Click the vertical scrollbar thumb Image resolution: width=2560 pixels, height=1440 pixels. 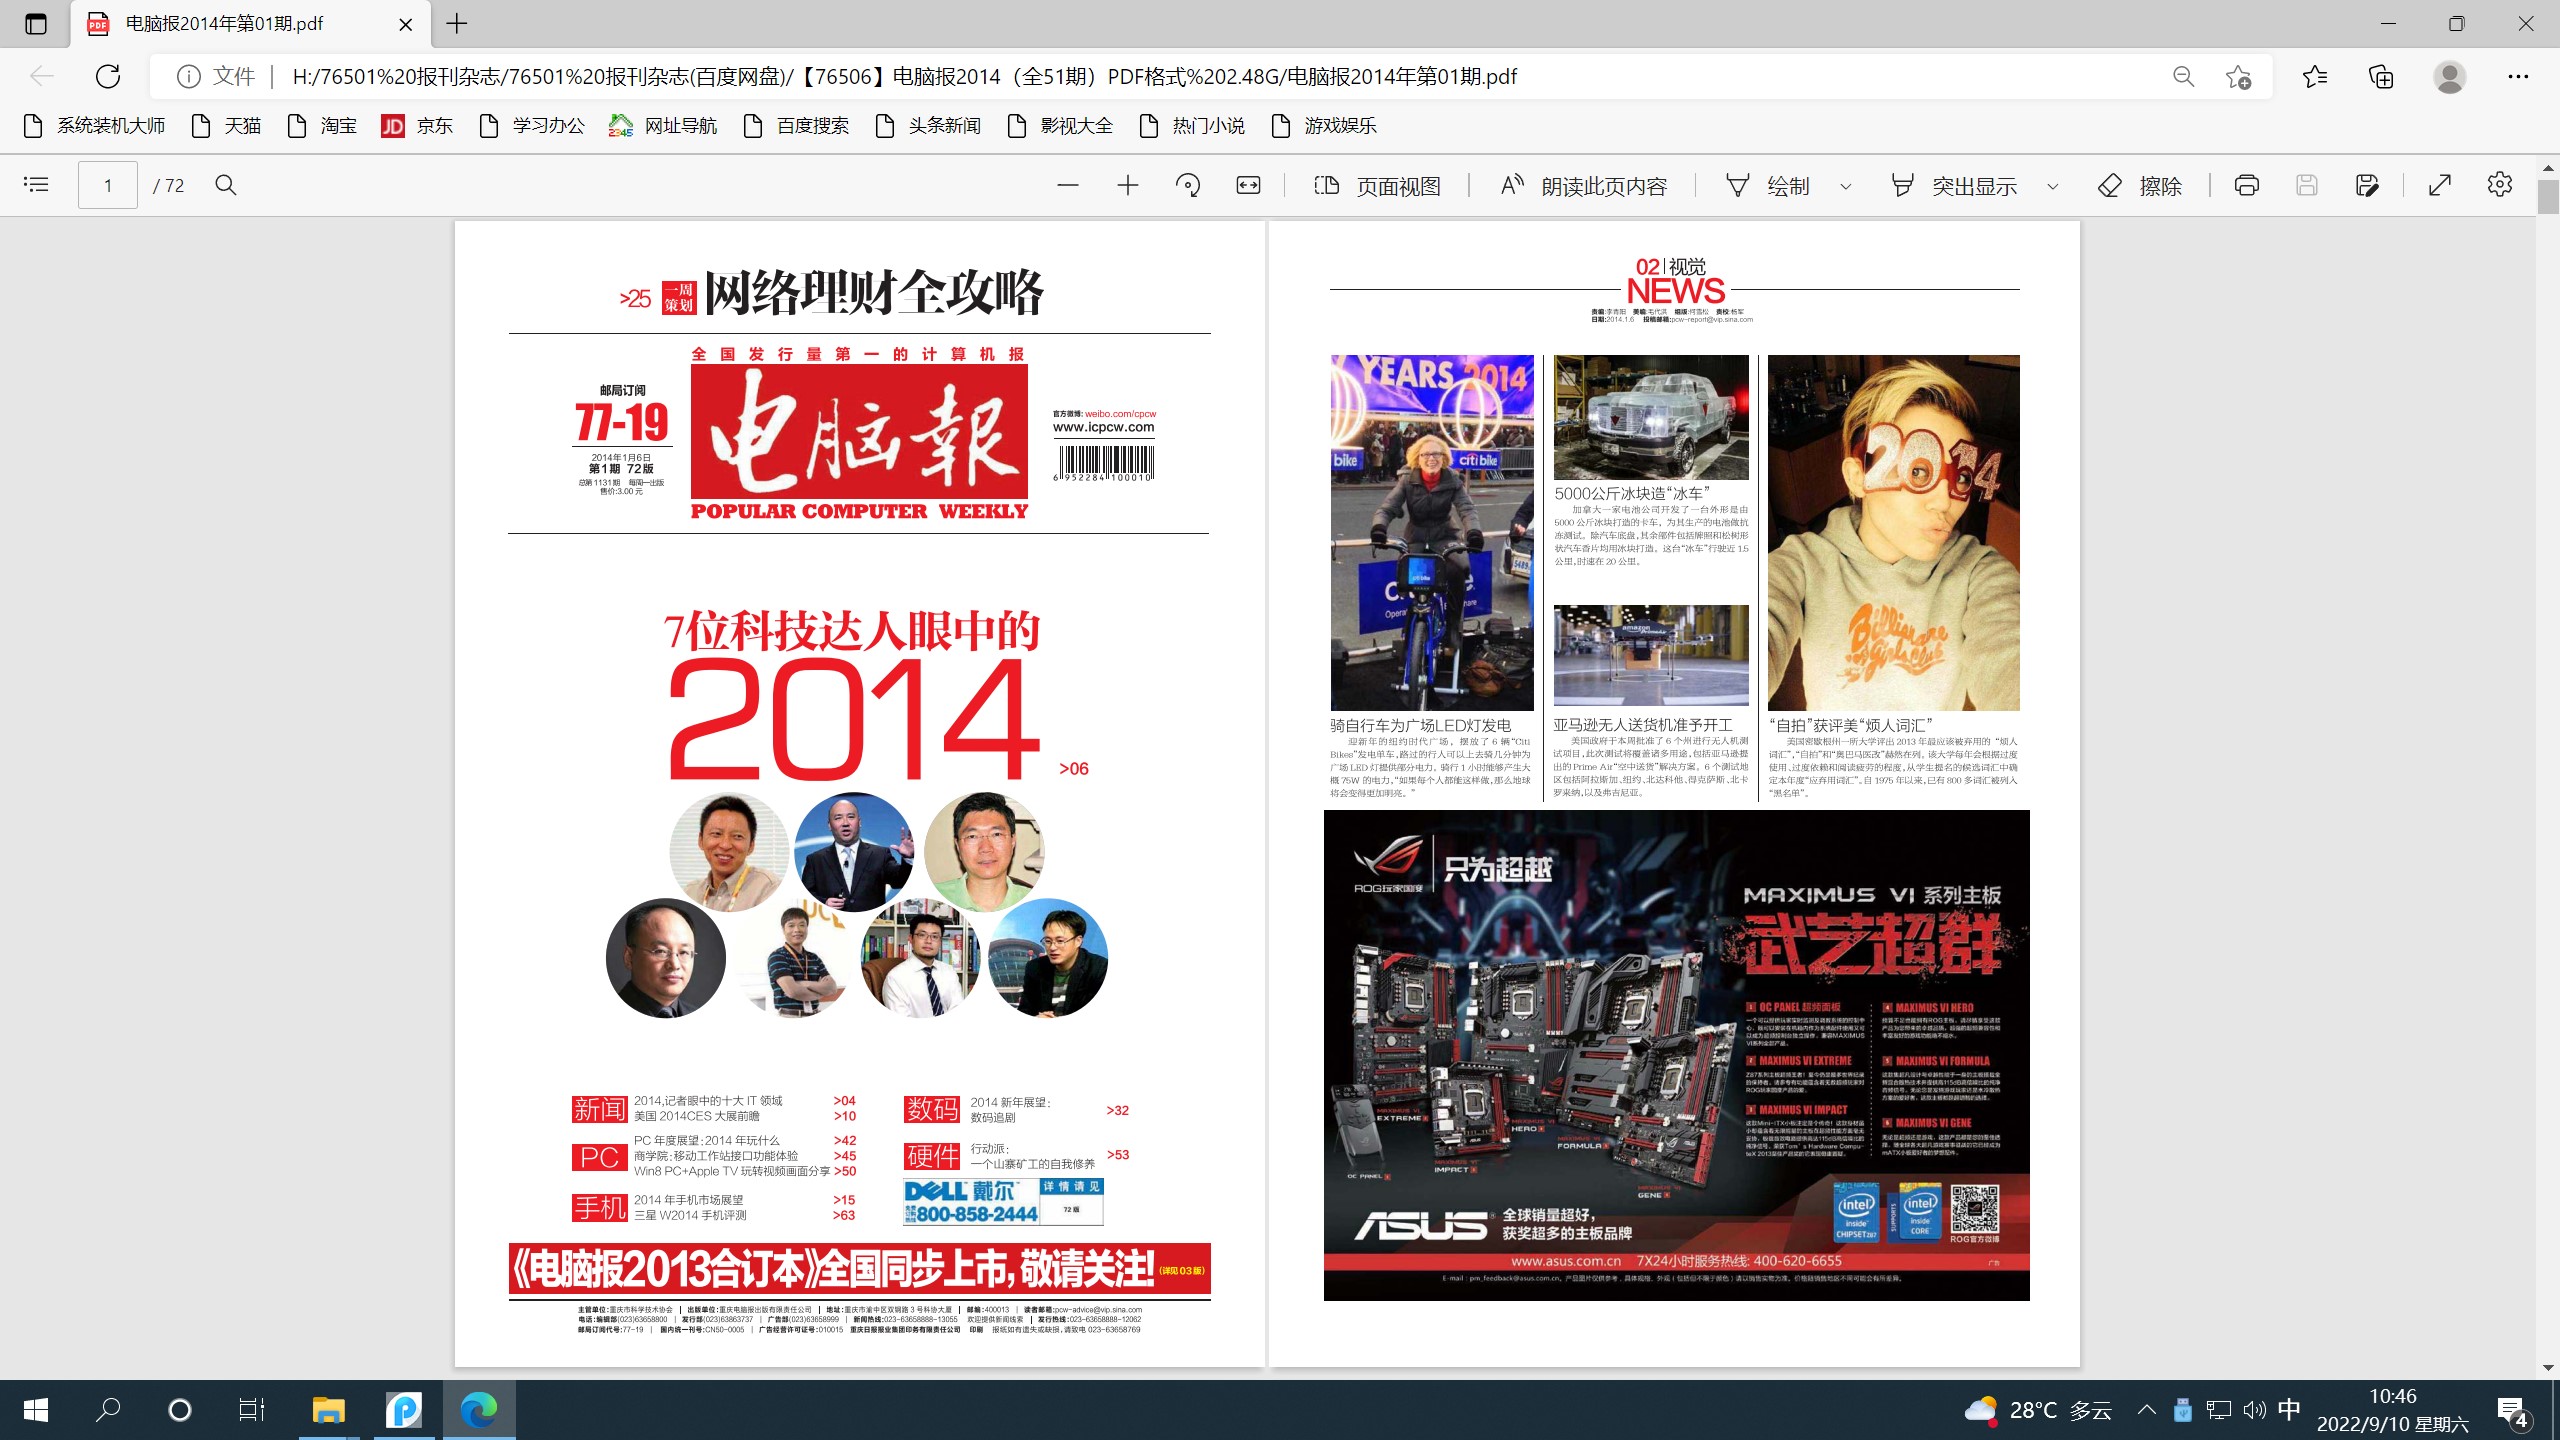[x=2547, y=196]
